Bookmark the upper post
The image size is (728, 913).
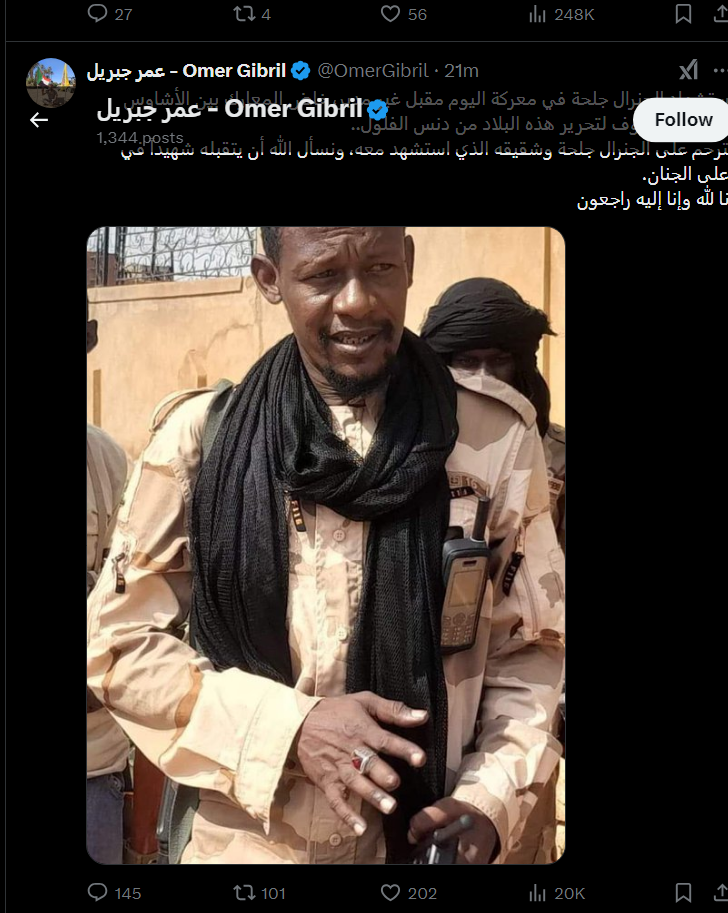tap(683, 14)
